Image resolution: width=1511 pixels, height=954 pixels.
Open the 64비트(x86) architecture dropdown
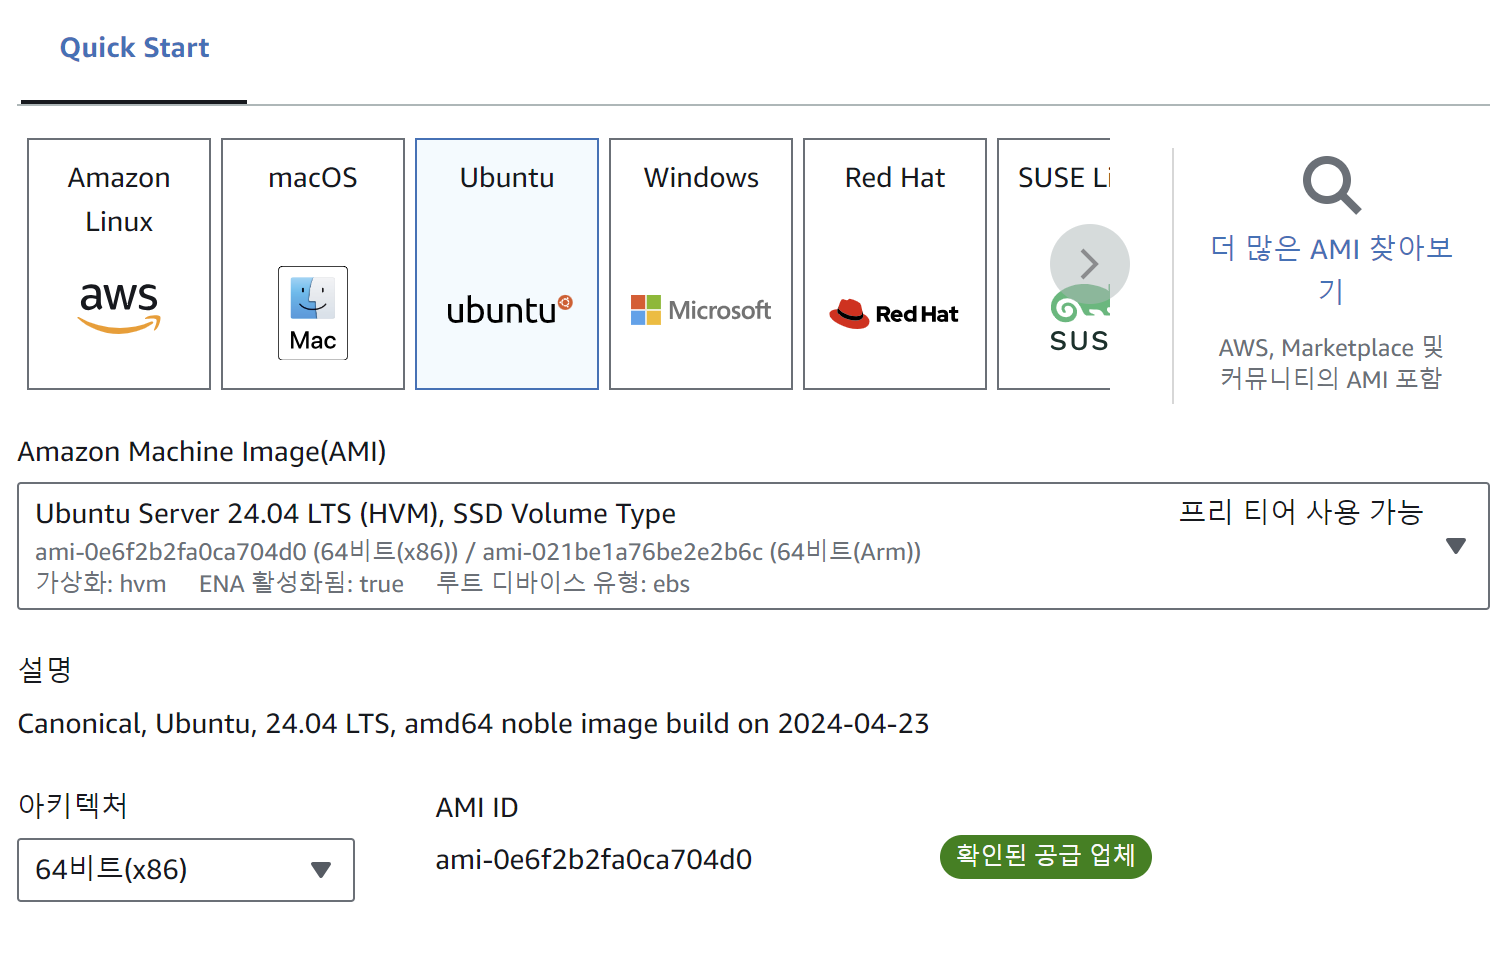click(186, 870)
